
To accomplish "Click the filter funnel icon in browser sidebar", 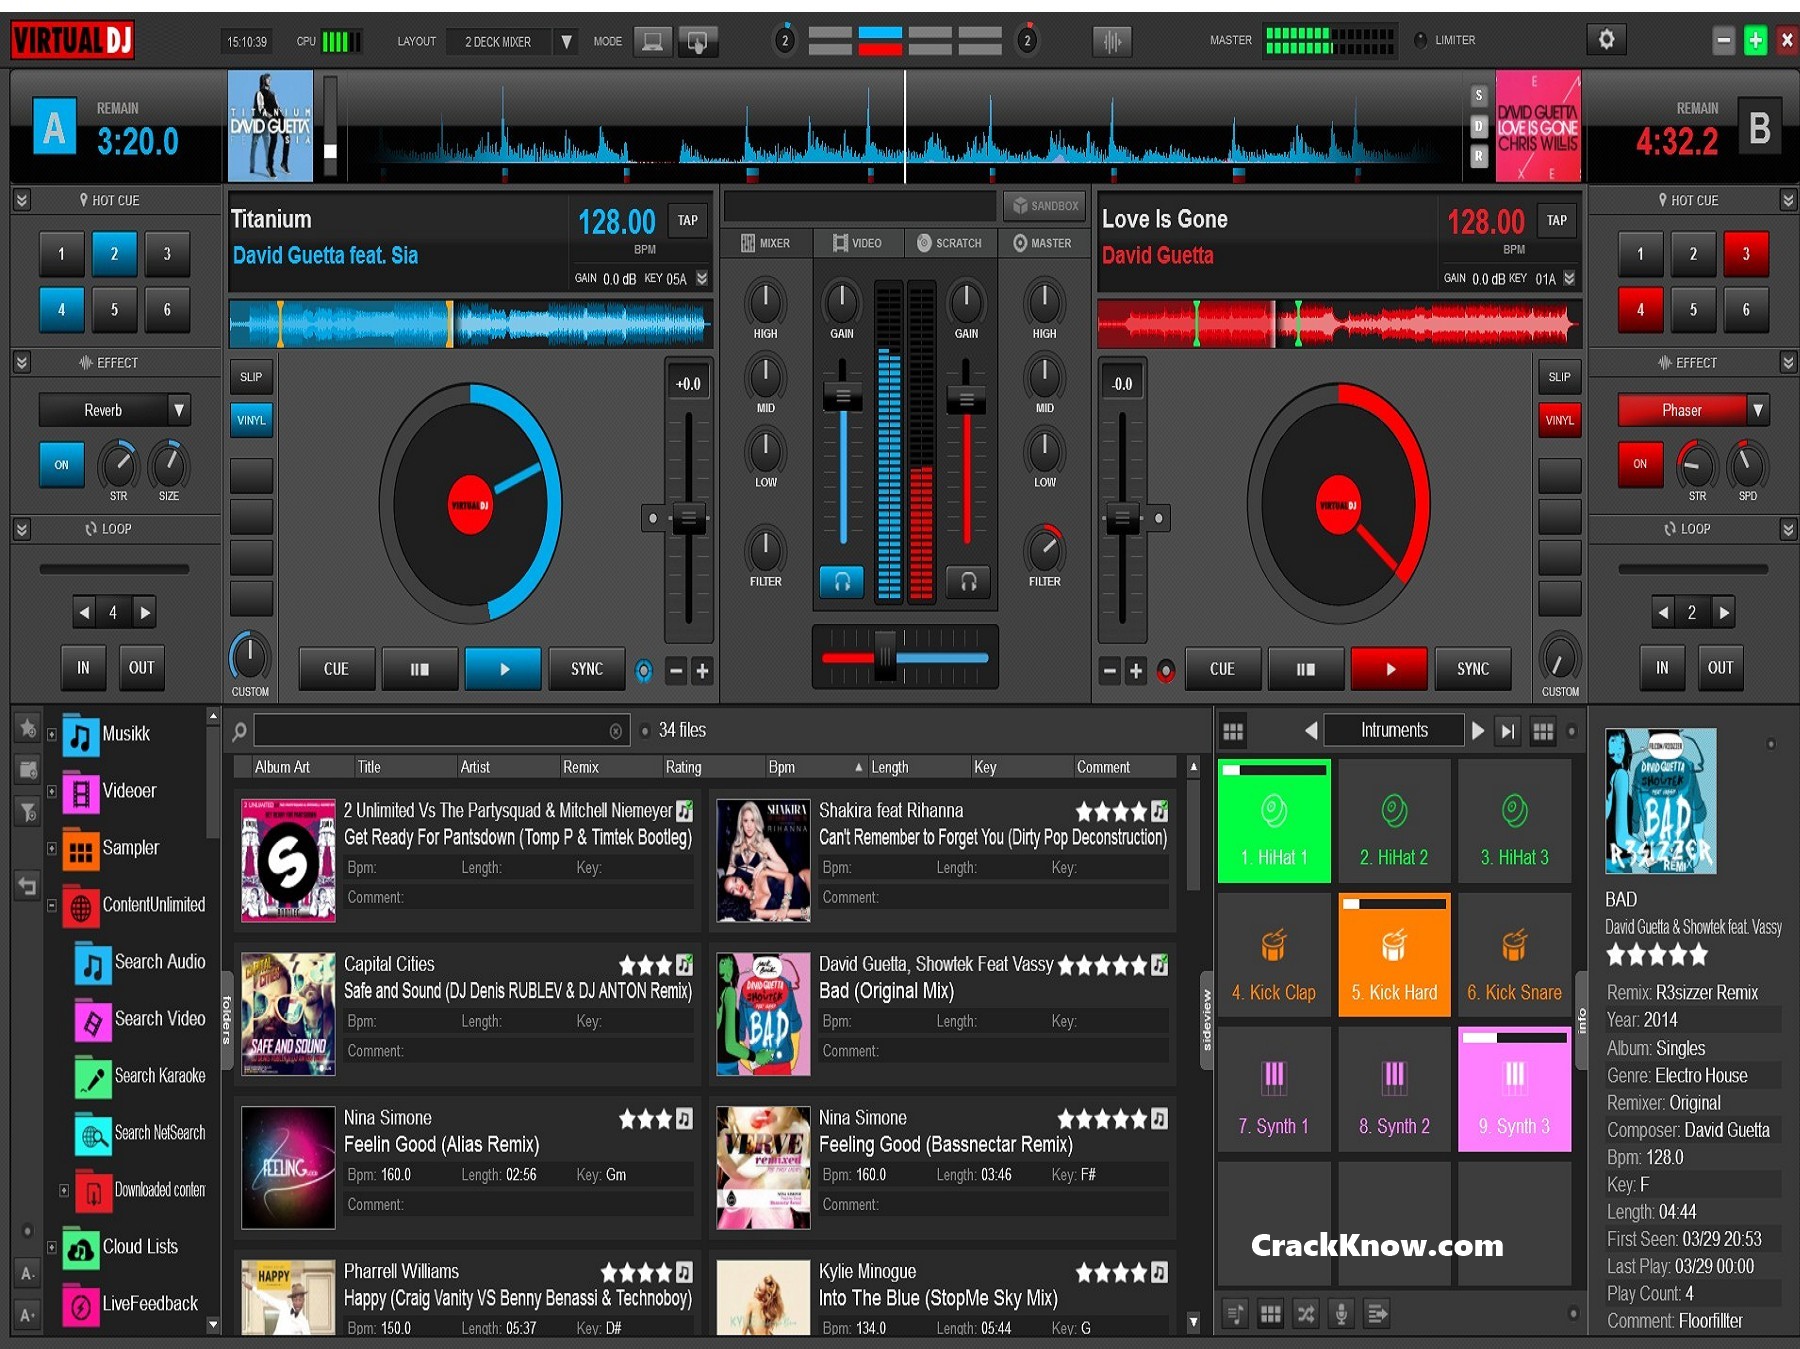I will pyautogui.click(x=28, y=812).
